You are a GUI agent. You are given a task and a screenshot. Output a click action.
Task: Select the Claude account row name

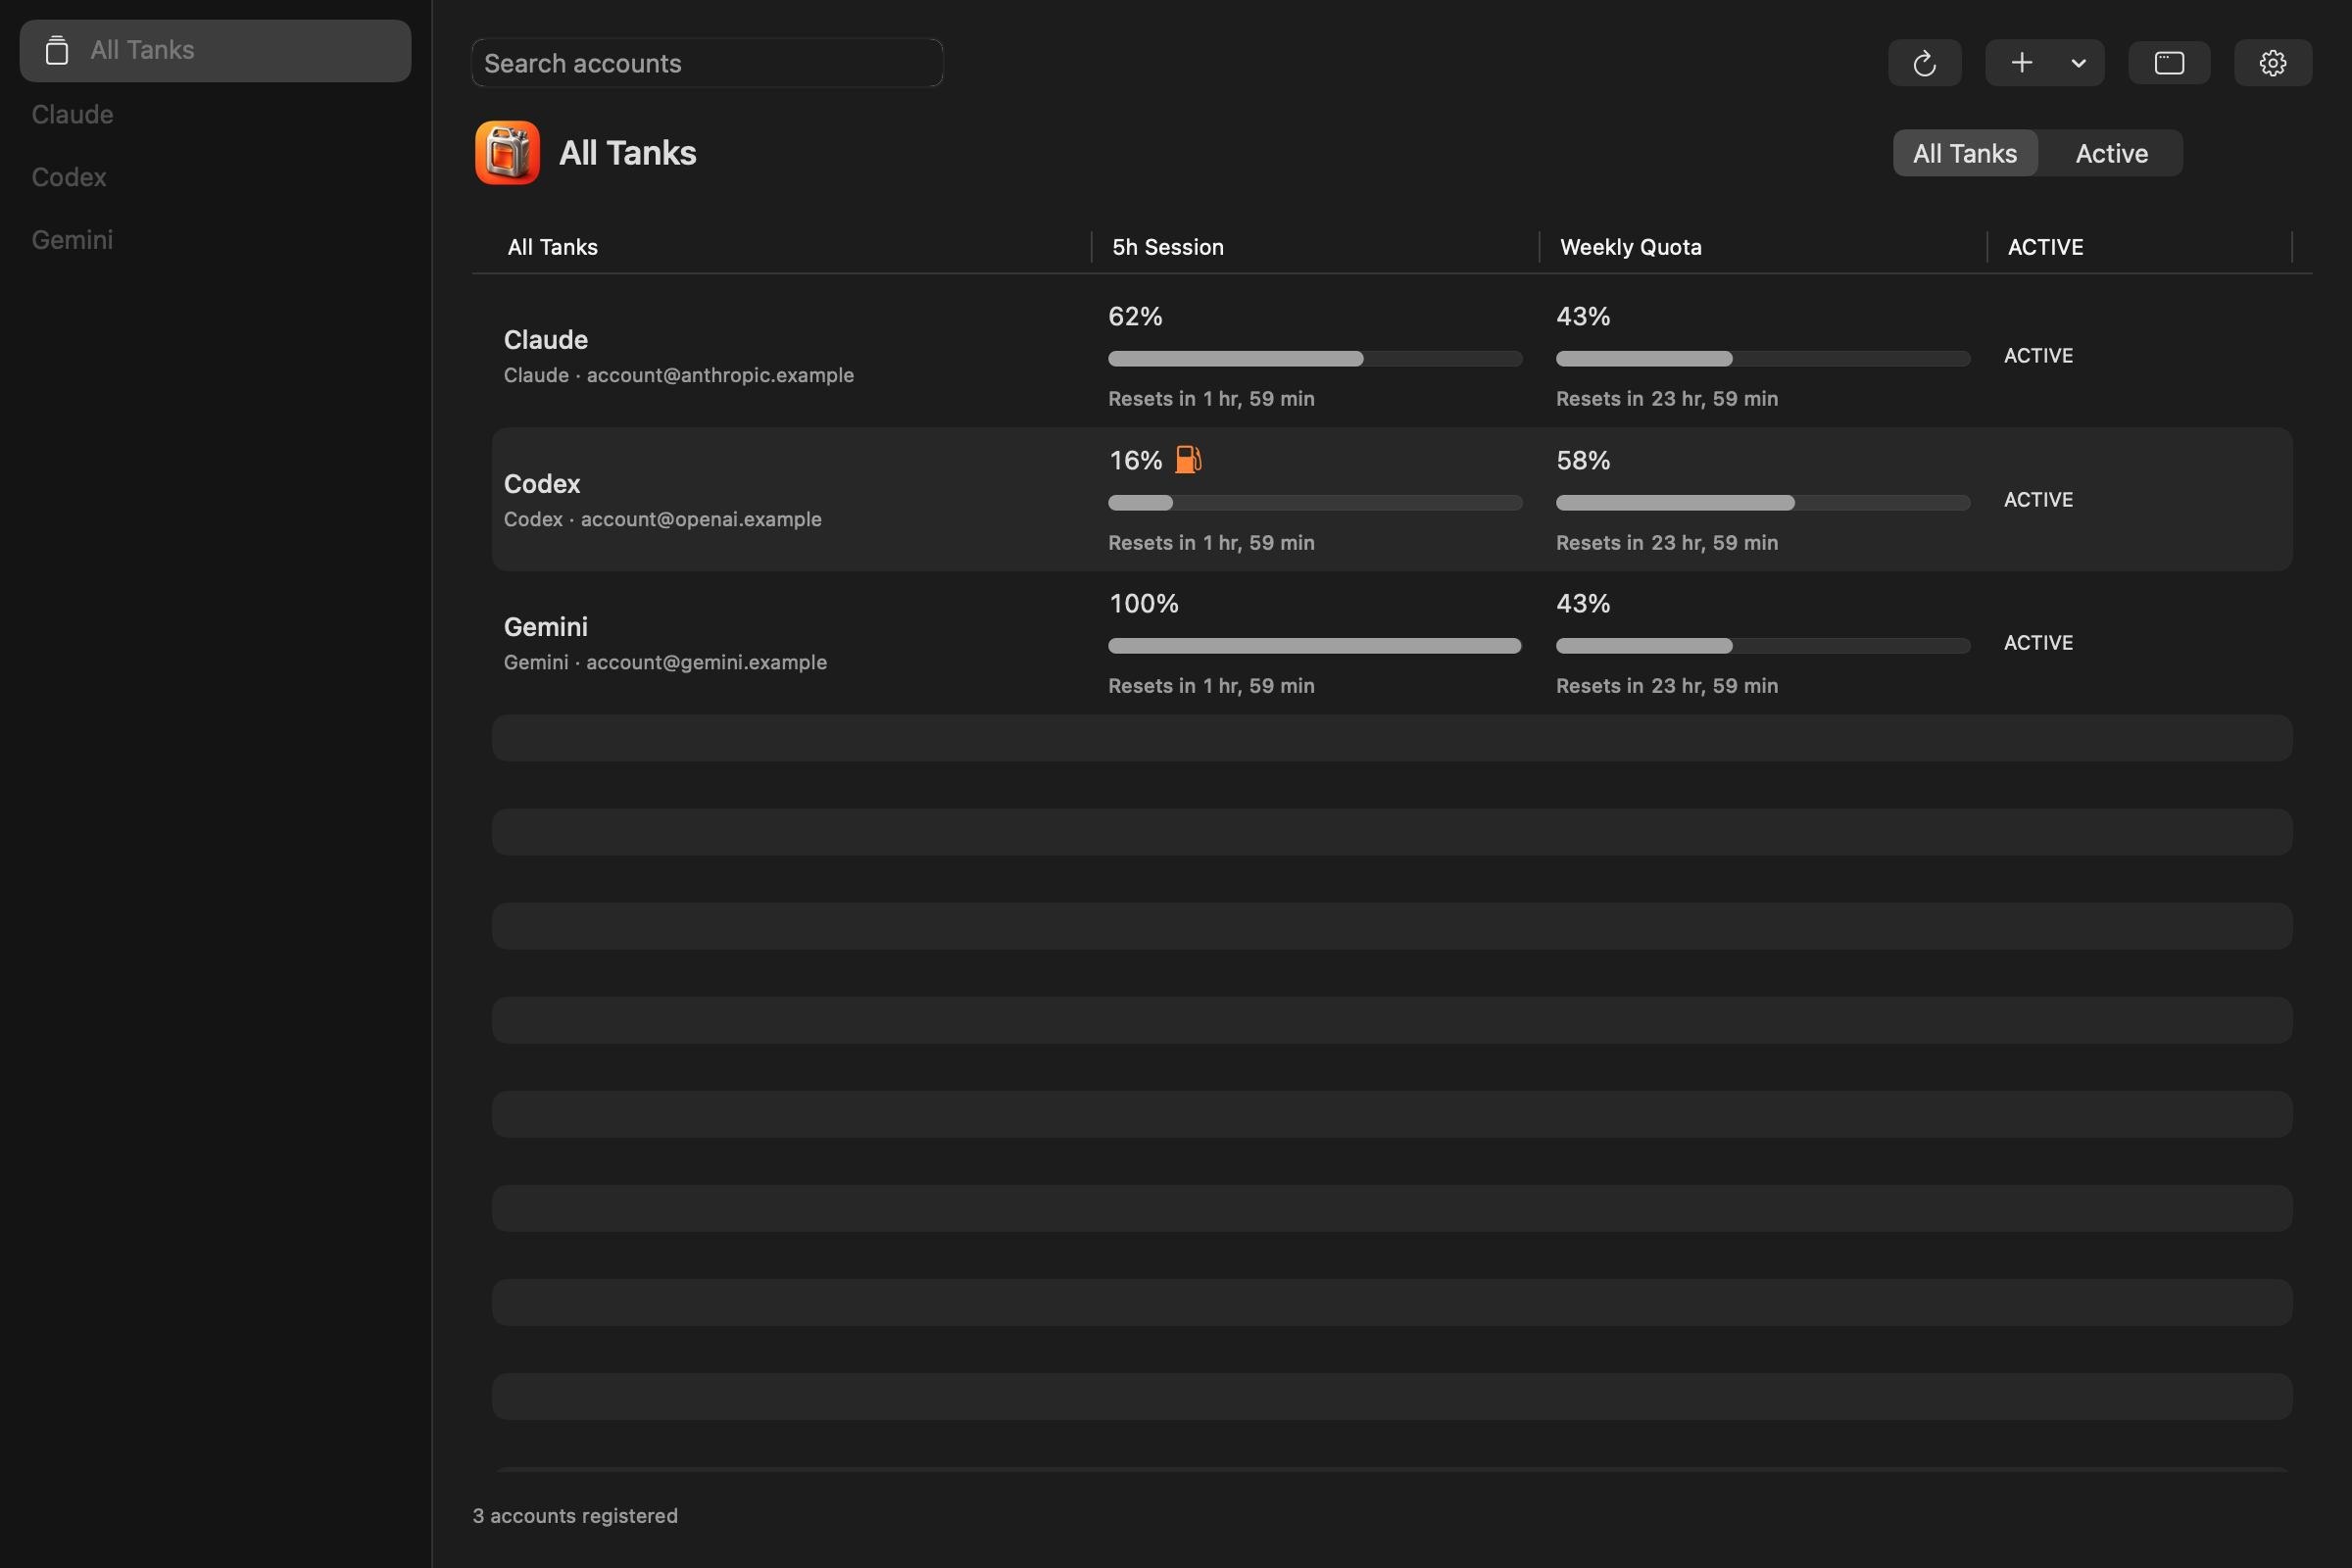[x=546, y=340]
